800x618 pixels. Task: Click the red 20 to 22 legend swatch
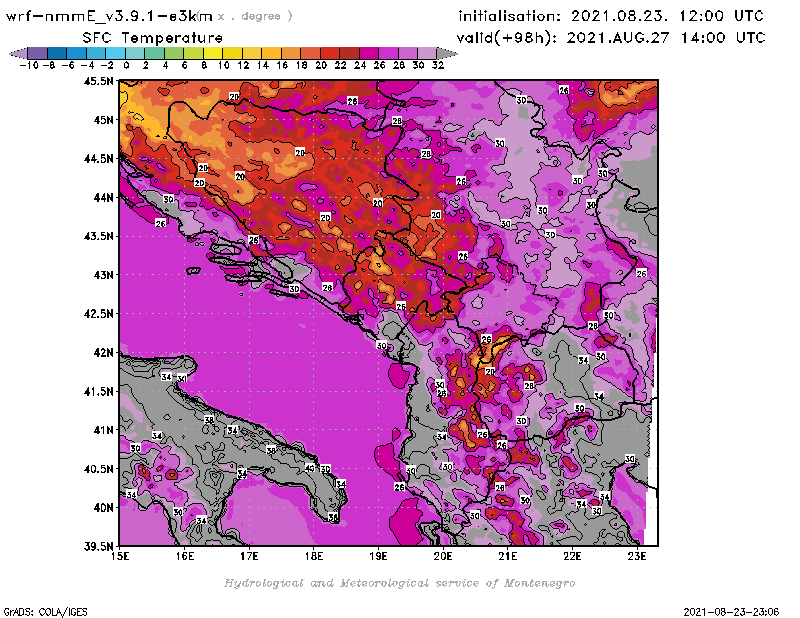coord(330,53)
